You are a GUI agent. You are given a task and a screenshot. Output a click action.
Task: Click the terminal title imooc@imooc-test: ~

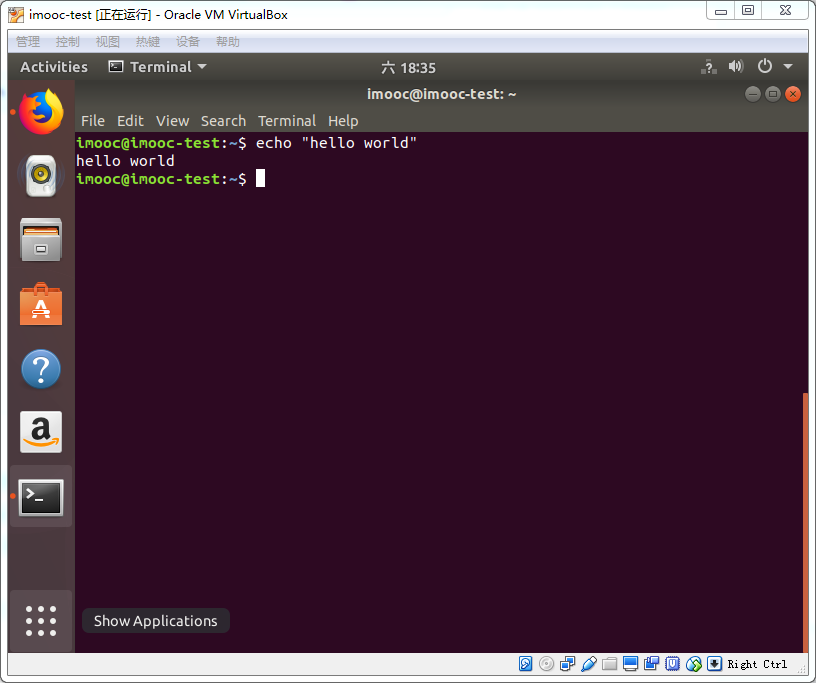point(441,94)
